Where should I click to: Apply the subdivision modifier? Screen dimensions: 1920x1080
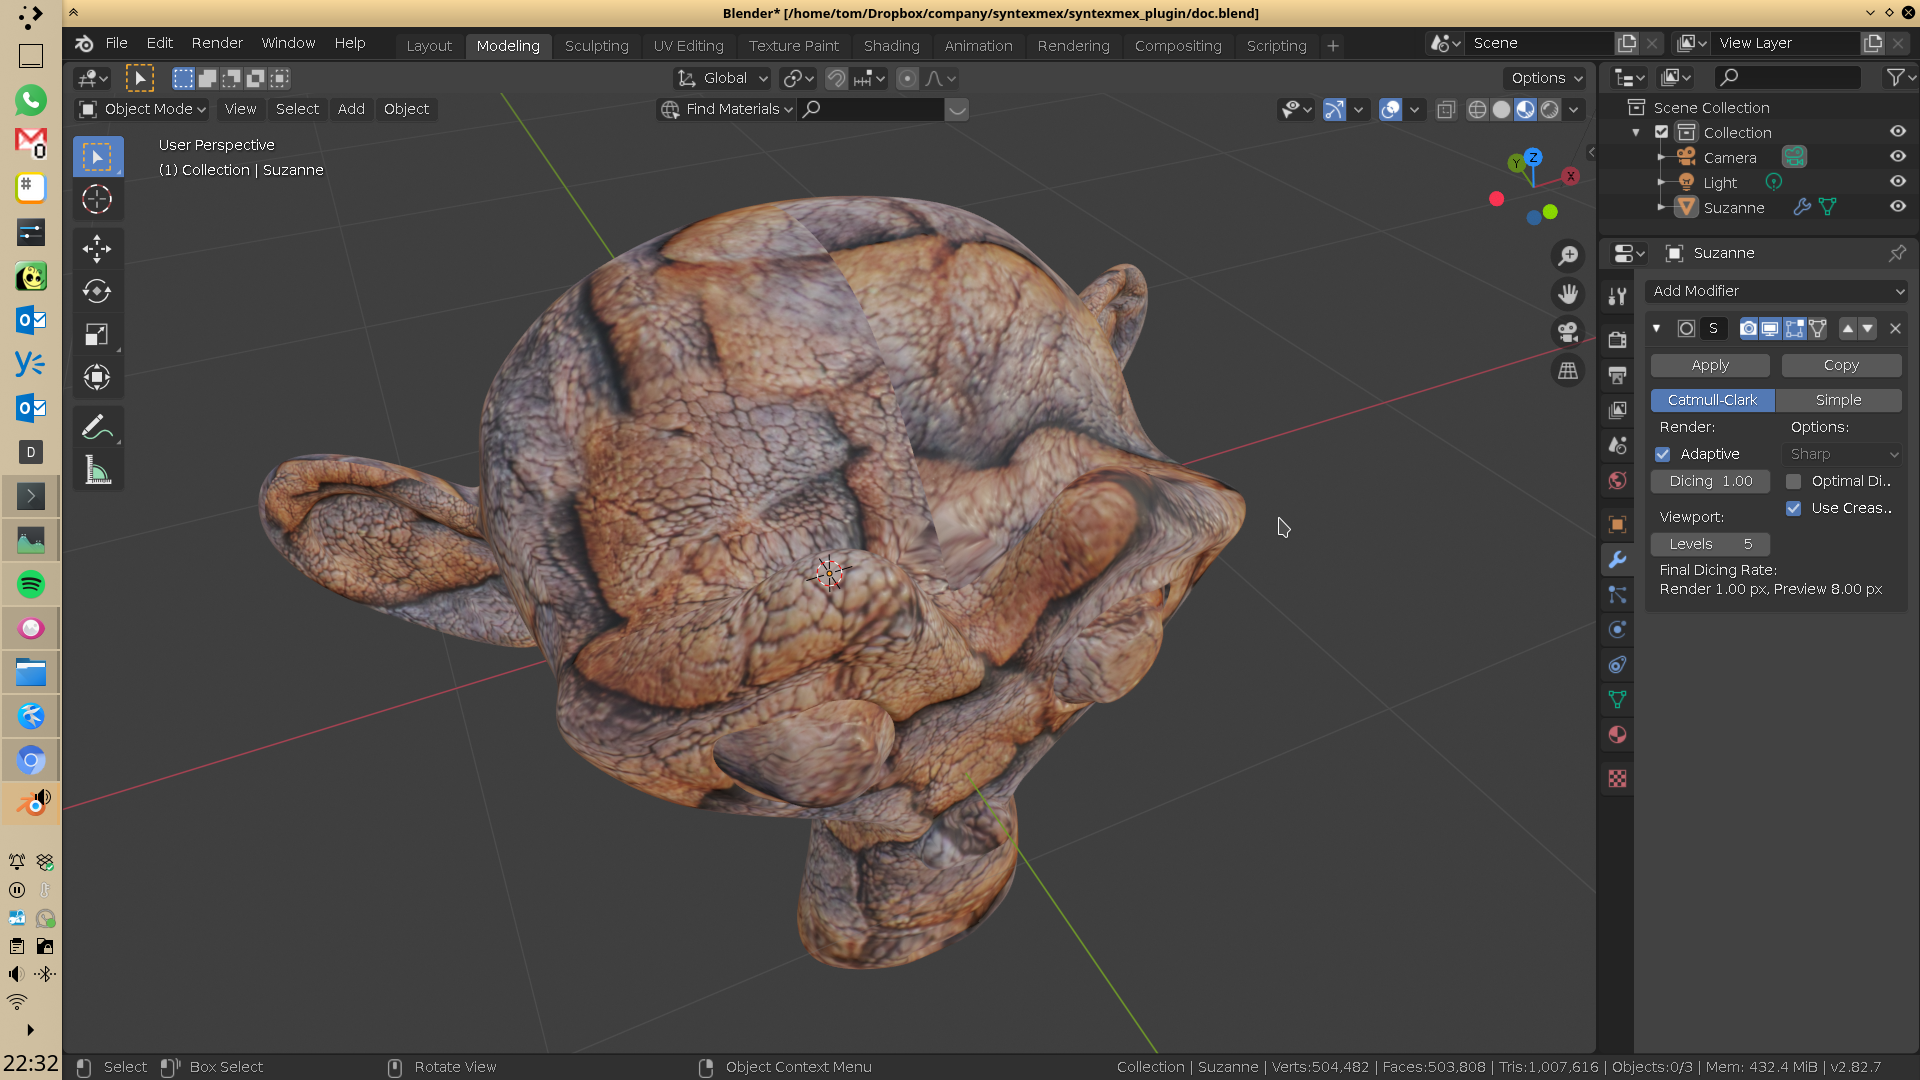point(1710,366)
